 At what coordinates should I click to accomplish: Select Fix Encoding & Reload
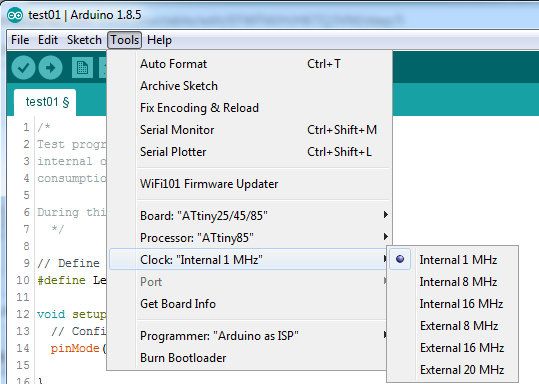249,108
